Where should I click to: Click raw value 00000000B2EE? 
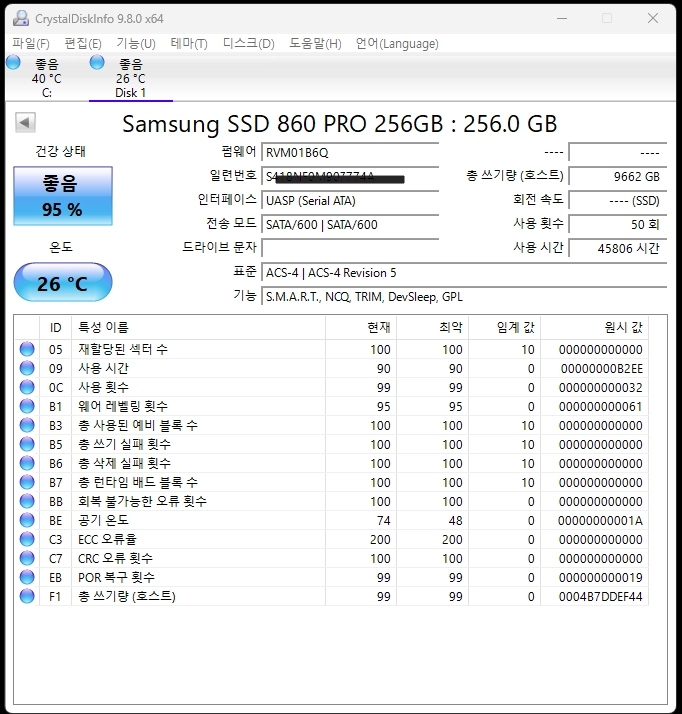coord(601,368)
